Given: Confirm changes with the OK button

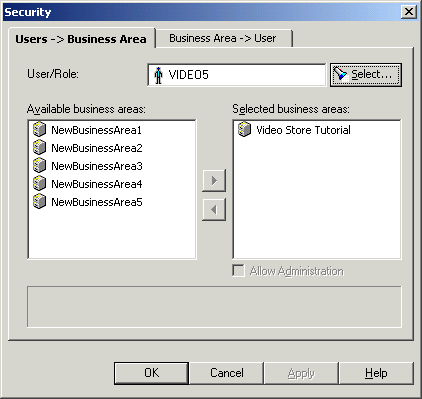Looking at the screenshot, I should click(151, 373).
